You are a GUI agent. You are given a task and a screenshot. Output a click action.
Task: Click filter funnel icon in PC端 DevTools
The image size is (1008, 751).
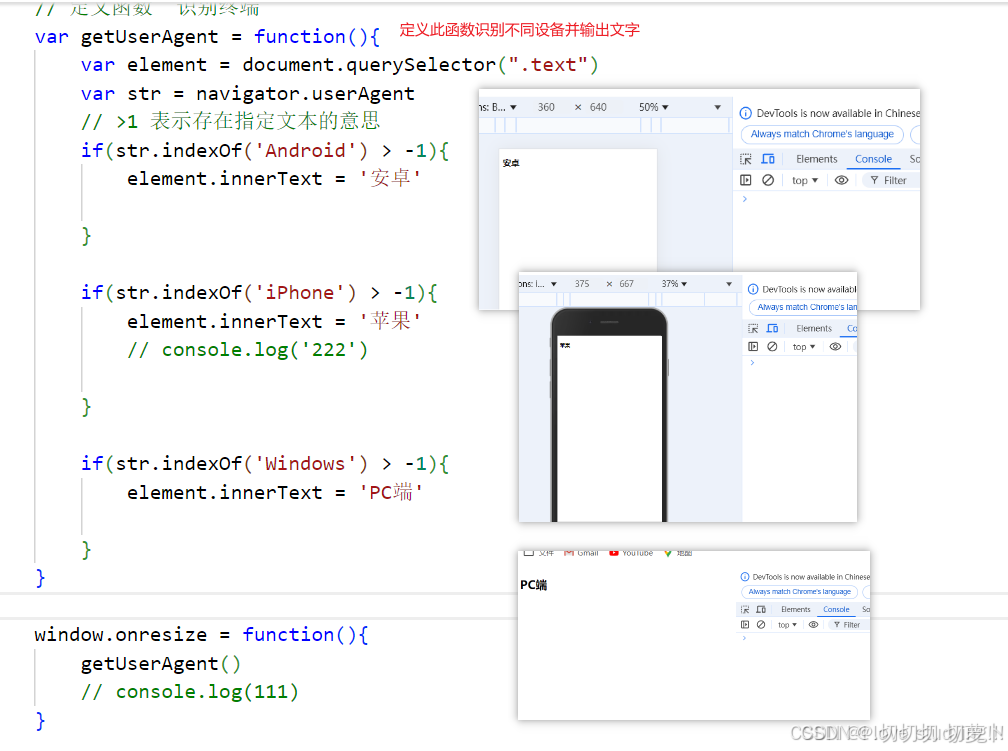[x=836, y=625]
